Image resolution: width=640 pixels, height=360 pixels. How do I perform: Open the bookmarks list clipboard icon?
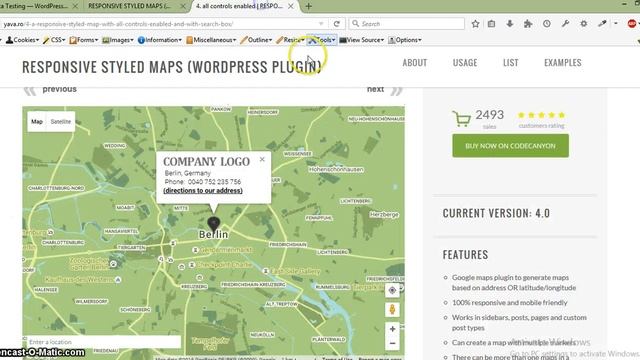[x=491, y=24]
